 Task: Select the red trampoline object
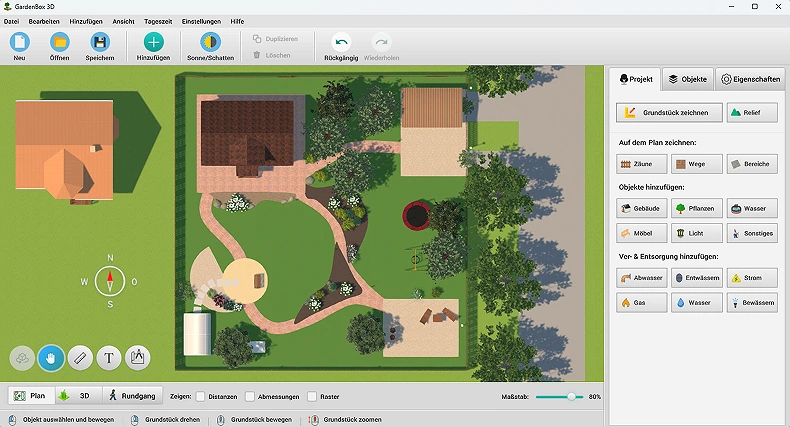click(x=417, y=215)
